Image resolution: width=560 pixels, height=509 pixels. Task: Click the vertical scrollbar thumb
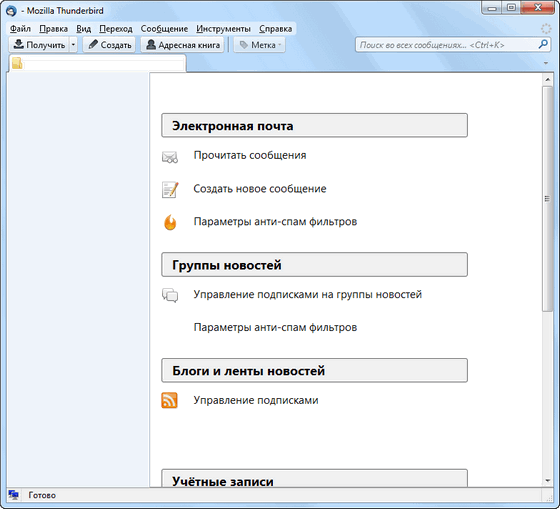(x=548, y=199)
